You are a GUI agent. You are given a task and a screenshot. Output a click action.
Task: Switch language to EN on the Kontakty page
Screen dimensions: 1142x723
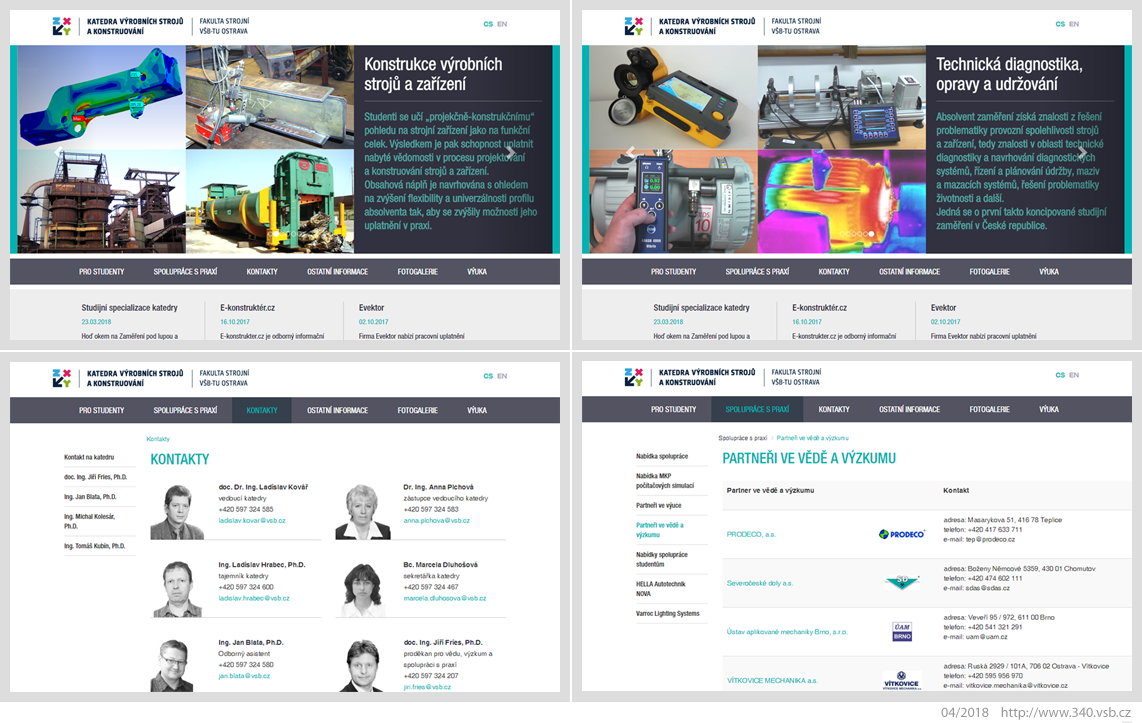pyautogui.click(x=502, y=376)
